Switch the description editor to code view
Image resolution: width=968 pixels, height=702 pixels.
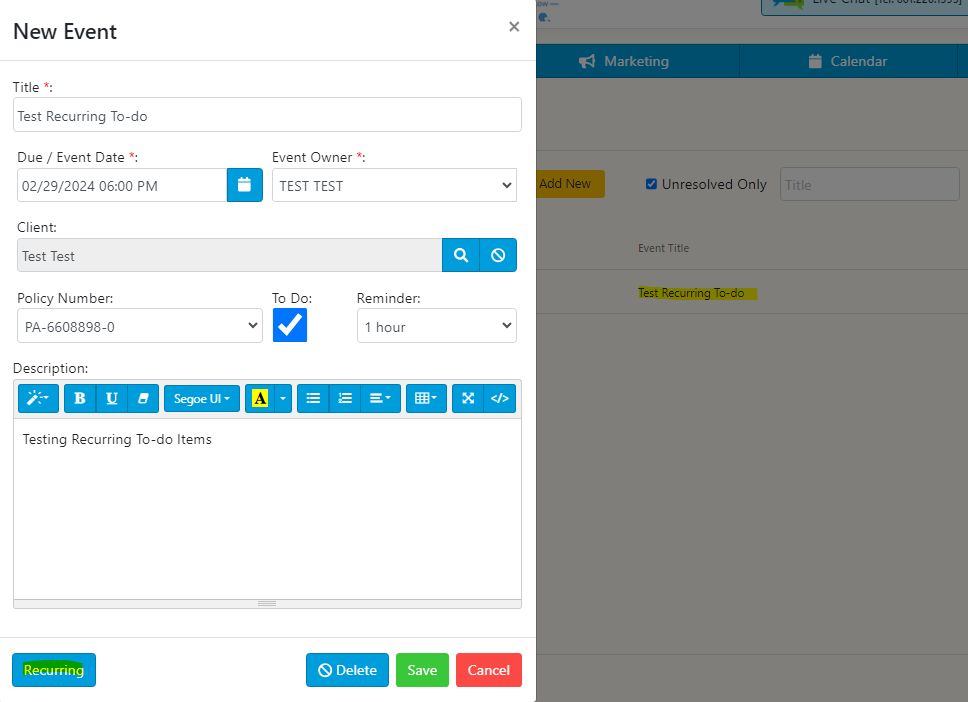[500, 398]
